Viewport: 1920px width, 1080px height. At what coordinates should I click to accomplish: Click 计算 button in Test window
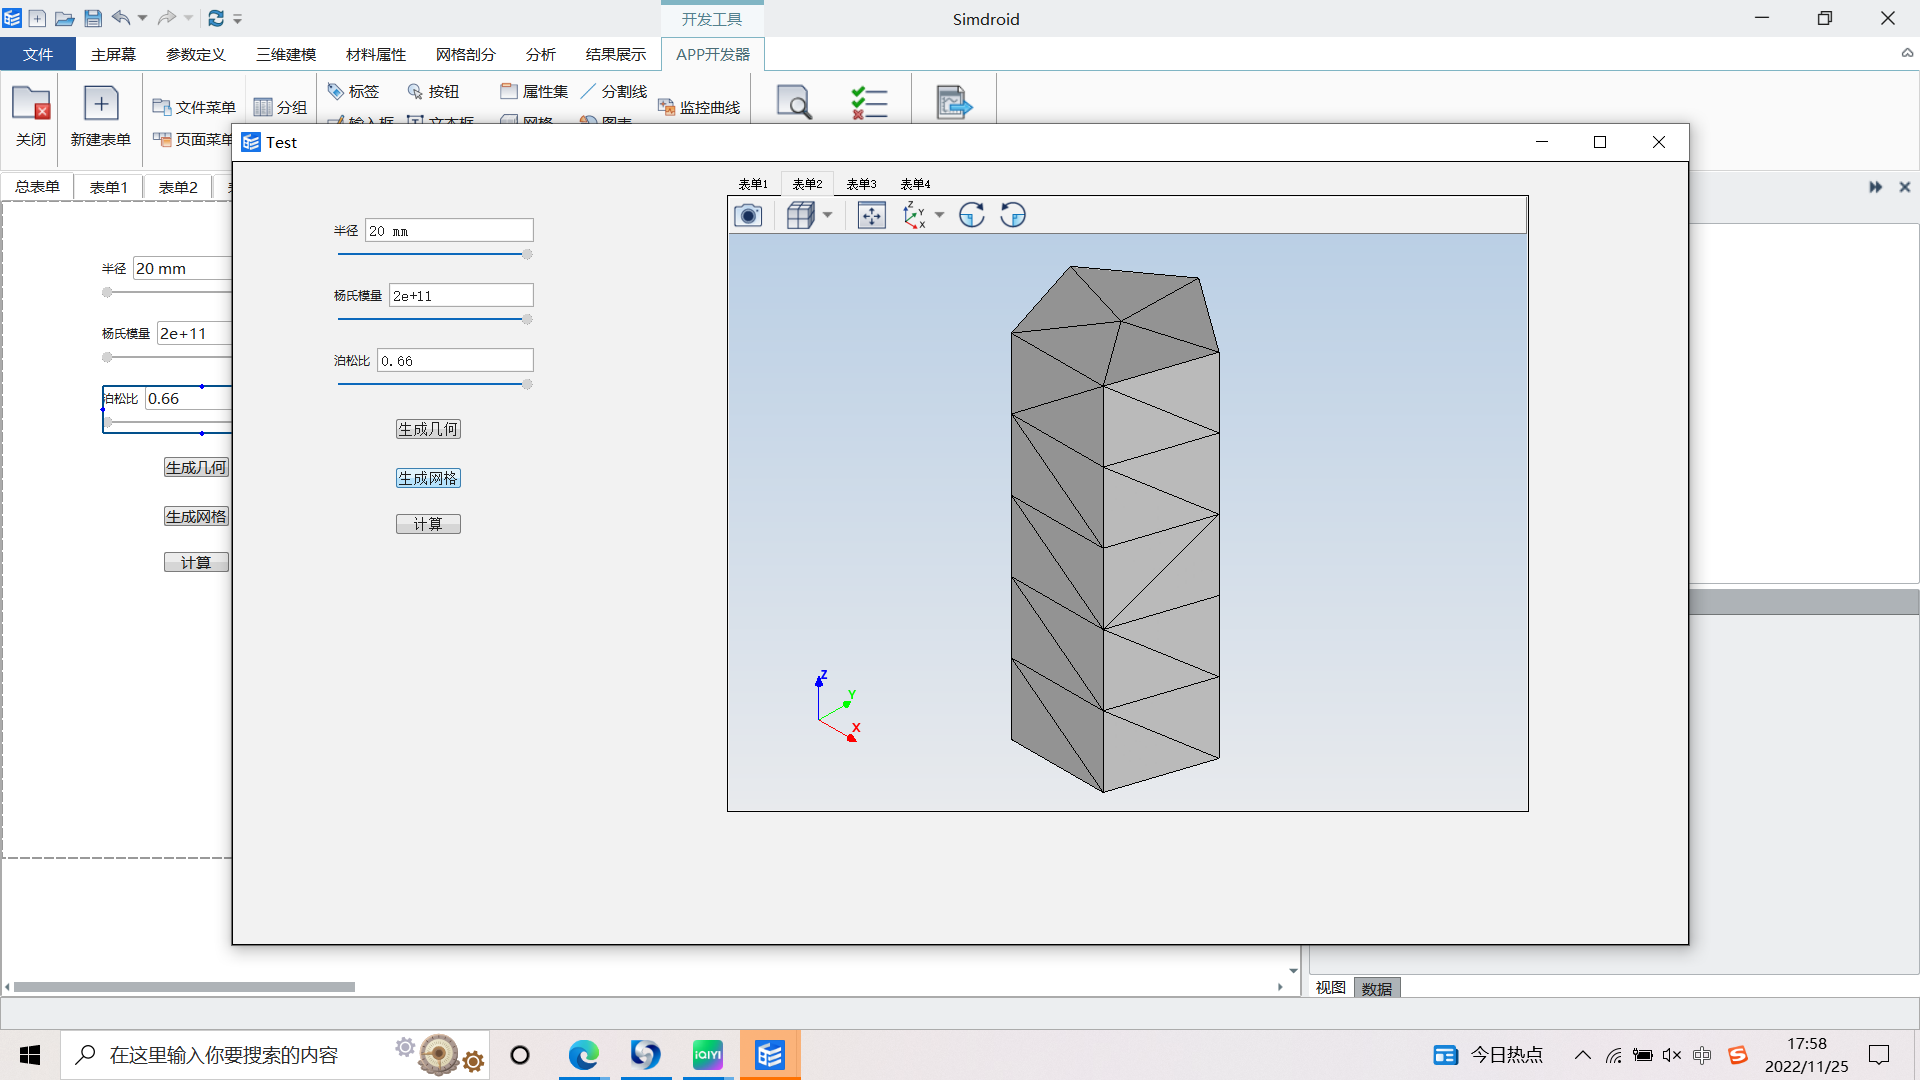428,524
